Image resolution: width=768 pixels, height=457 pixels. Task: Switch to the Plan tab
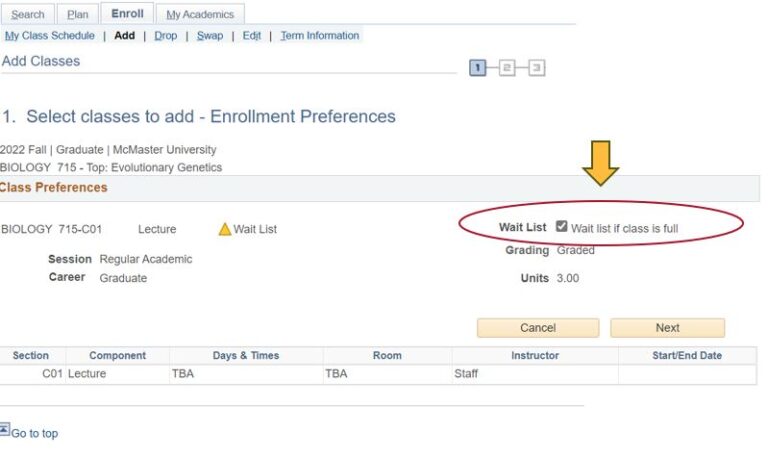[77, 14]
